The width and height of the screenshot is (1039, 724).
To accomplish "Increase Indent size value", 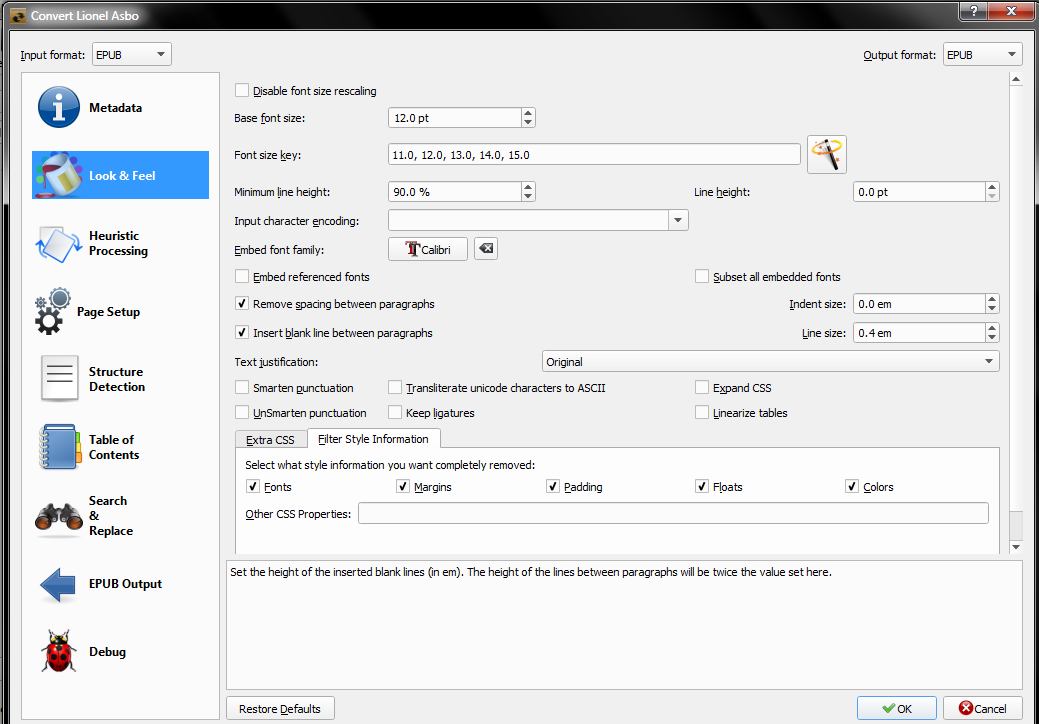I will (x=992, y=299).
